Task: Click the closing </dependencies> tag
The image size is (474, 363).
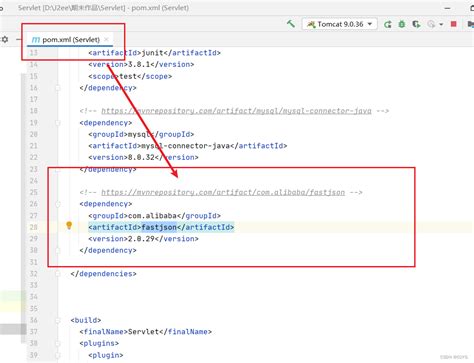Action: coord(103,274)
